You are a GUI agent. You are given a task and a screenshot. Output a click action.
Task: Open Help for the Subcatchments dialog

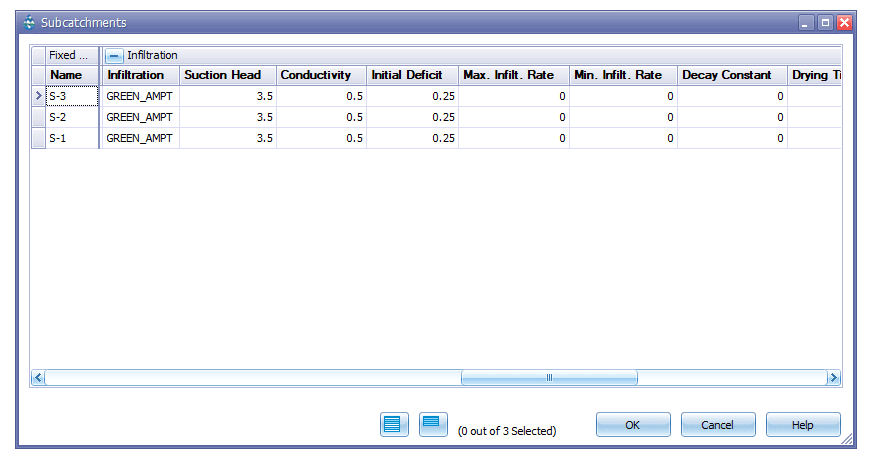(802, 425)
